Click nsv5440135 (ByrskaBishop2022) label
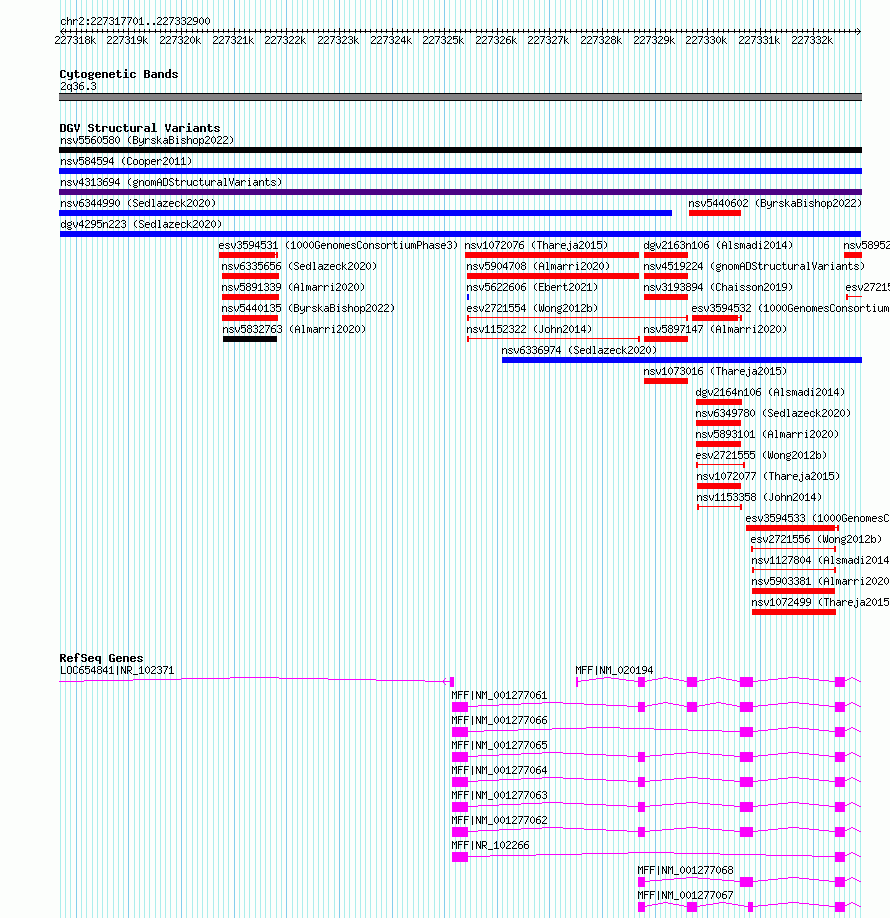The image size is (890, 918). tap(309, 309)
